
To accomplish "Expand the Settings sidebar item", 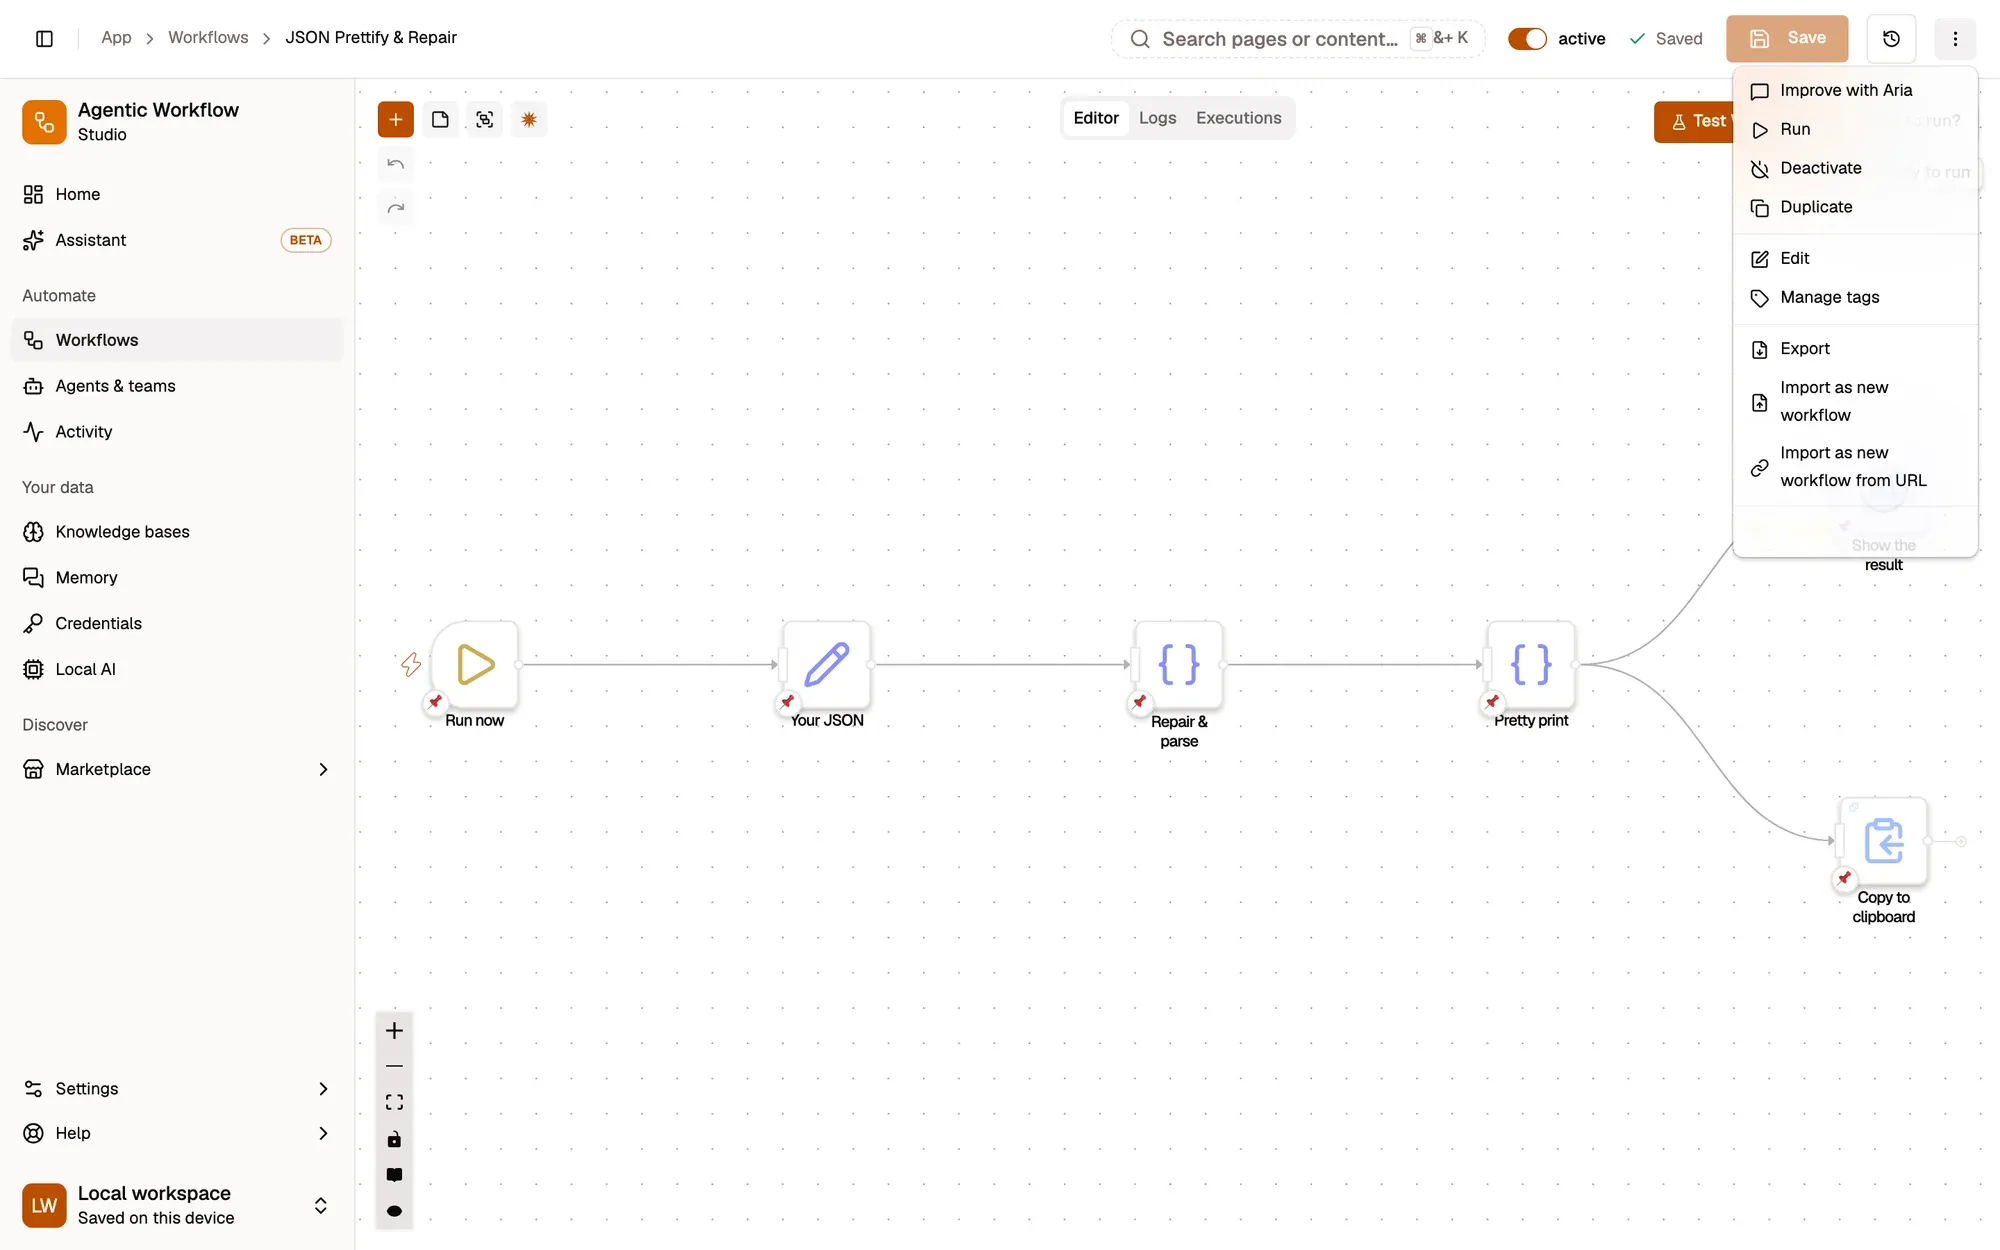I will point(177,1088).
